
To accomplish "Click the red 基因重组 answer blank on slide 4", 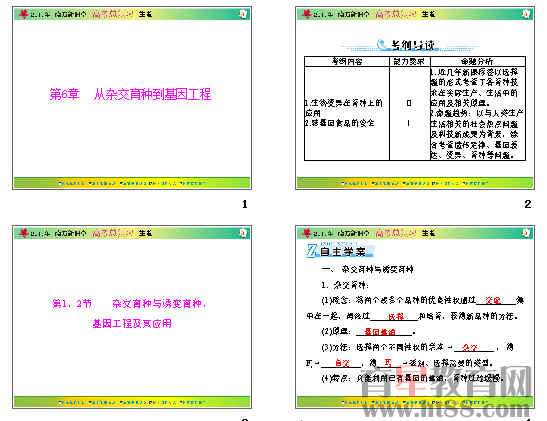I will (x=380, y=332).
